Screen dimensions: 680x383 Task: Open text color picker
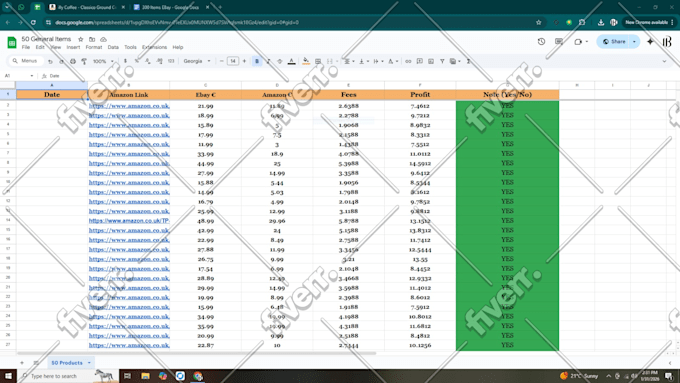(291, 61)
